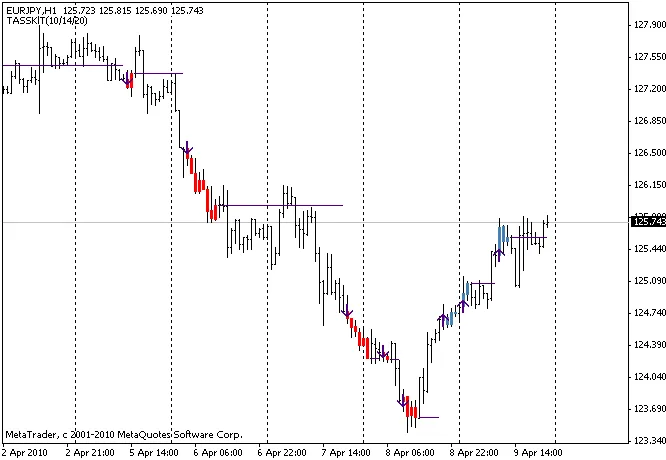Image resolution: width=666 pixels, height=460 pixels.
Task: Select the up arrow below the tallest blue candles
Action: 499,253
